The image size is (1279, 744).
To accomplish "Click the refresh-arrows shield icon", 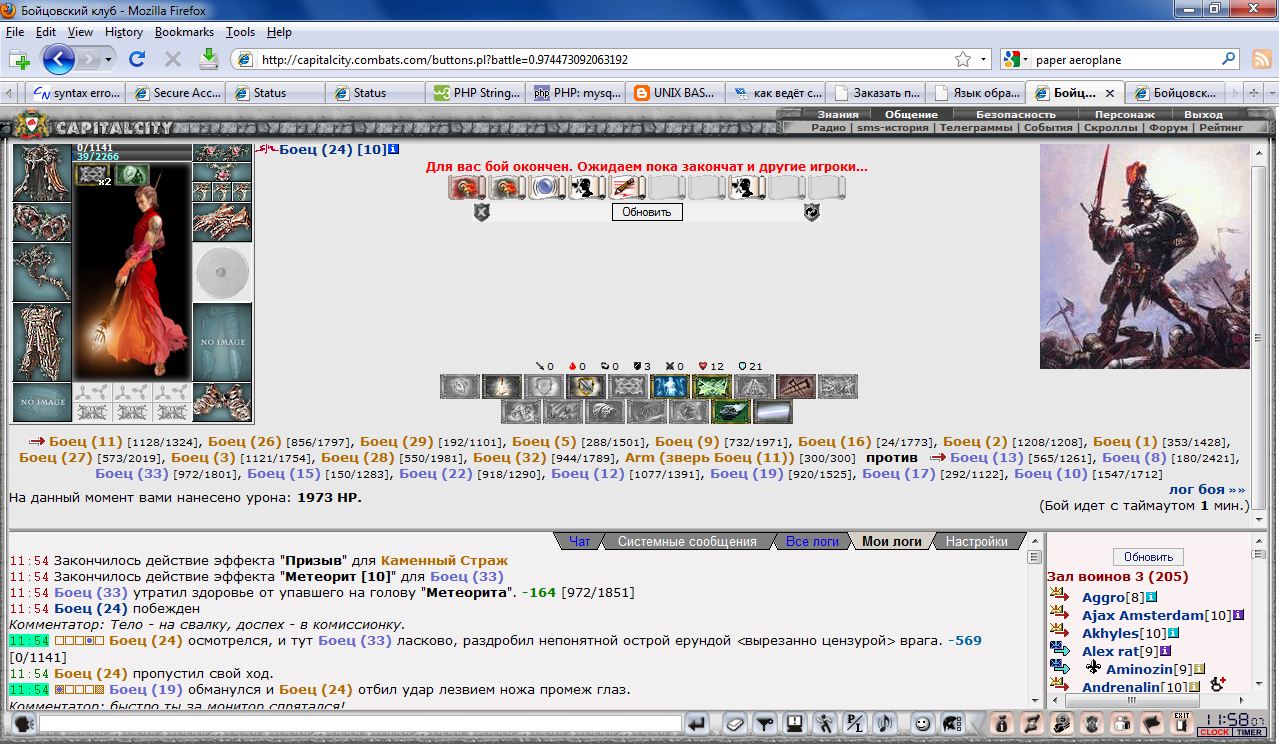I will click(x=812, y=212).
